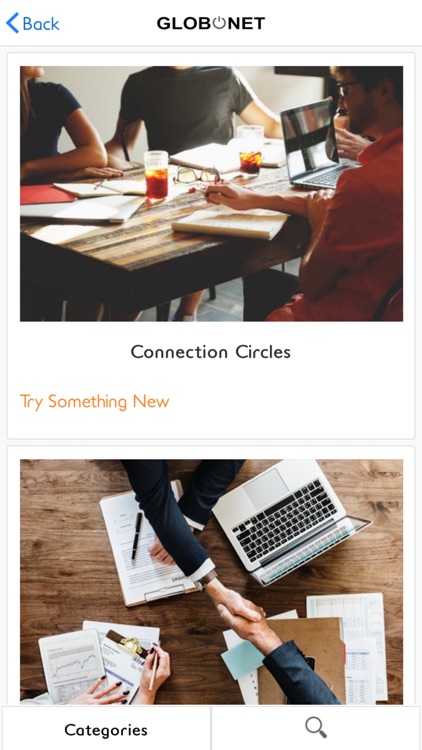Click the power symbol inside GLOBONET logo
This screenshot has width=422, height=750.
click(x=219, y=22)
